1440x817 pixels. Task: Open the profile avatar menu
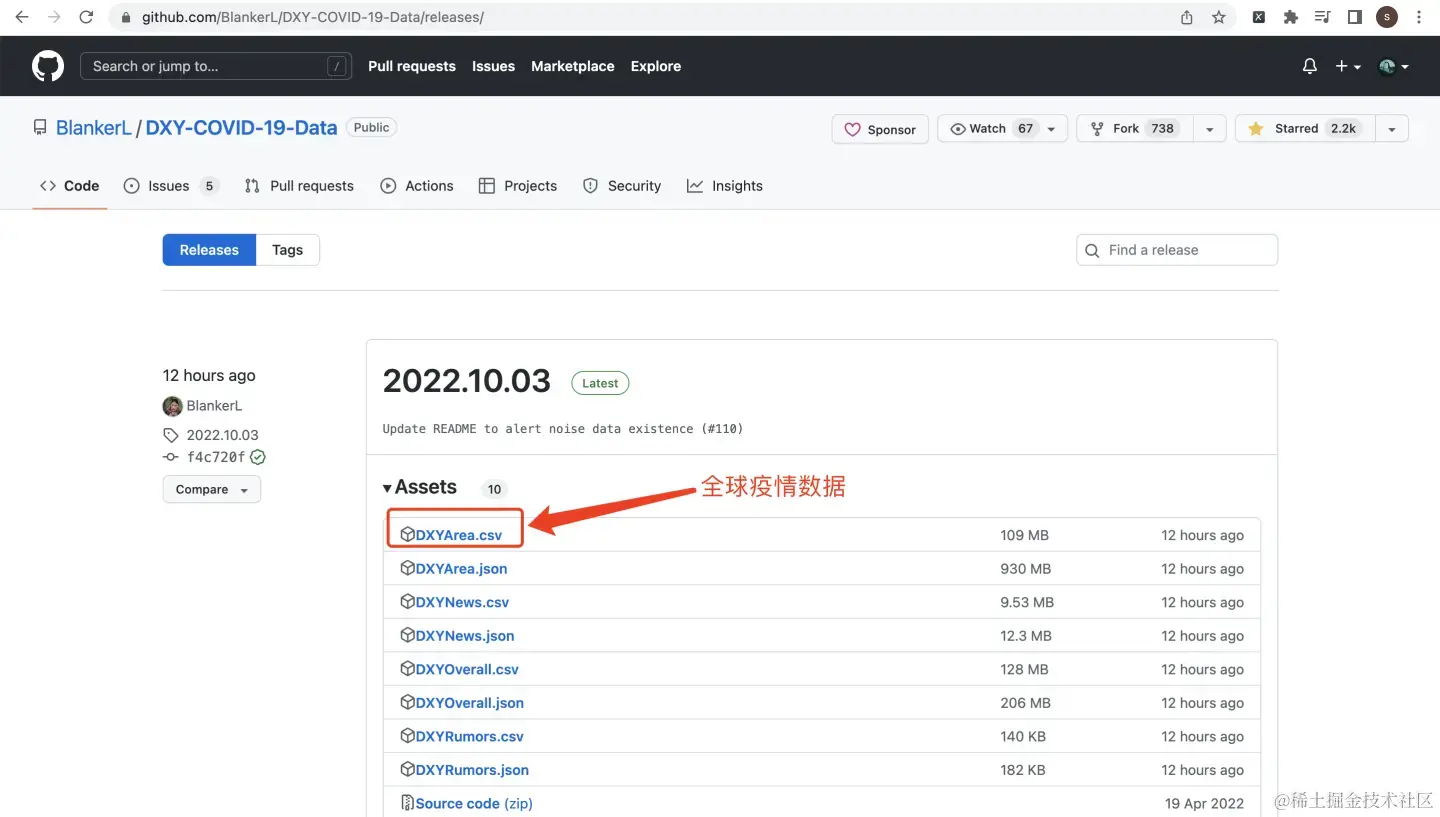(x=1388, y=66)
